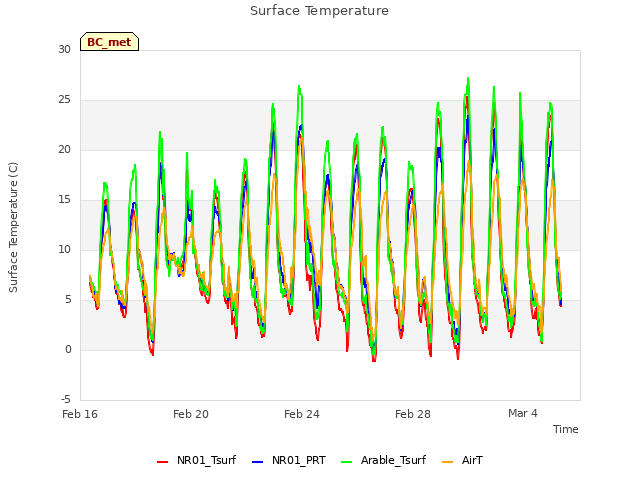Click the blue NR01_PRT legend line marker

point(258,462)
